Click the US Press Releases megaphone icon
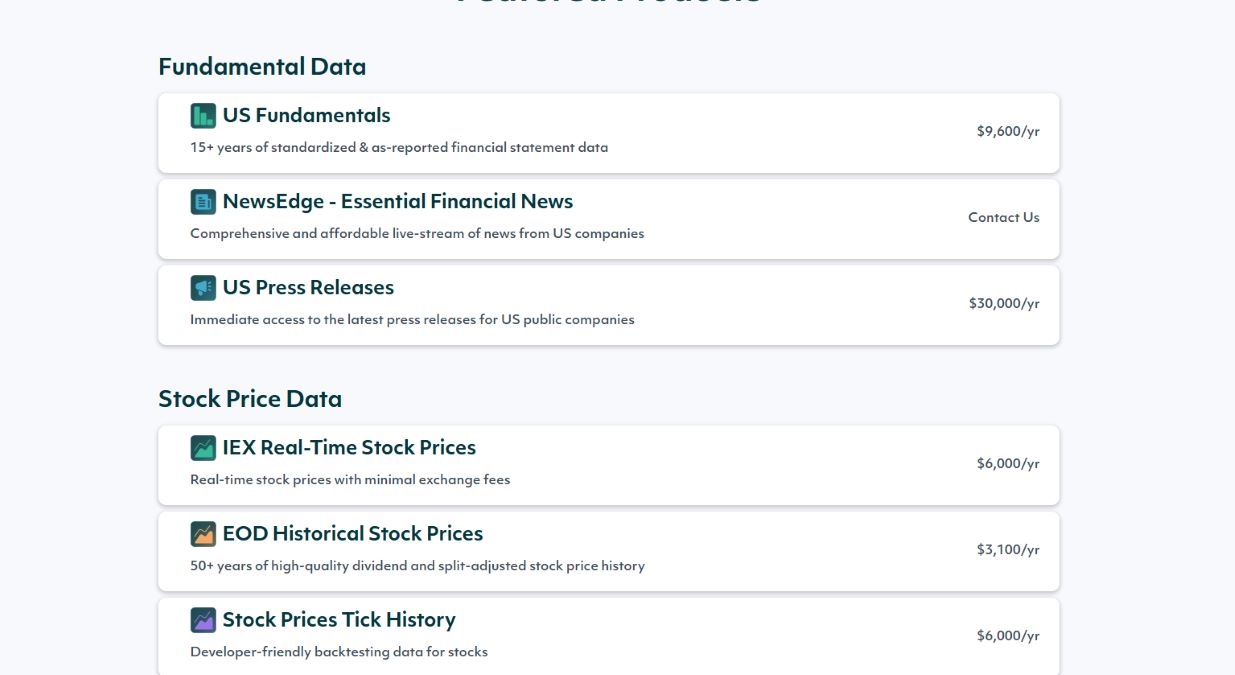 click(x=203, y=287)
